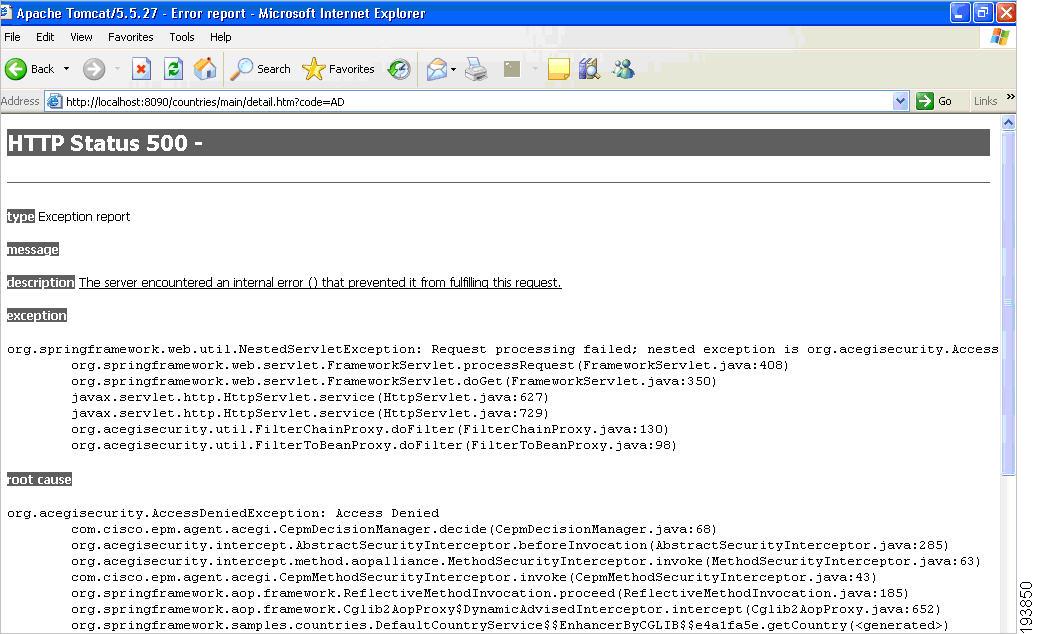Screen dimensions: 1037x634
Task: Click the CepmDecisionManager.decide stack line
Action: click(x=394, y=529)
